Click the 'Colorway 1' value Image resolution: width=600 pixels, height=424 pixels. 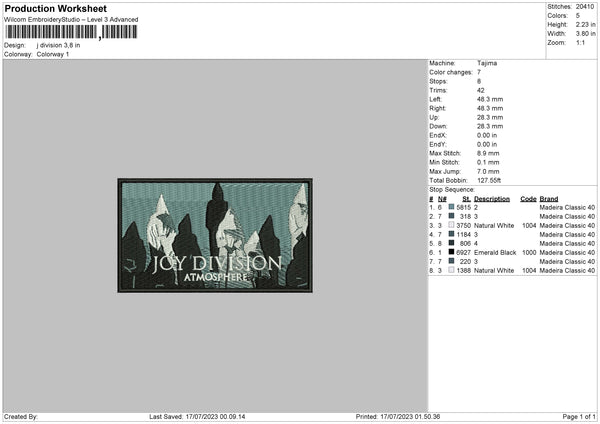point(53,54)
